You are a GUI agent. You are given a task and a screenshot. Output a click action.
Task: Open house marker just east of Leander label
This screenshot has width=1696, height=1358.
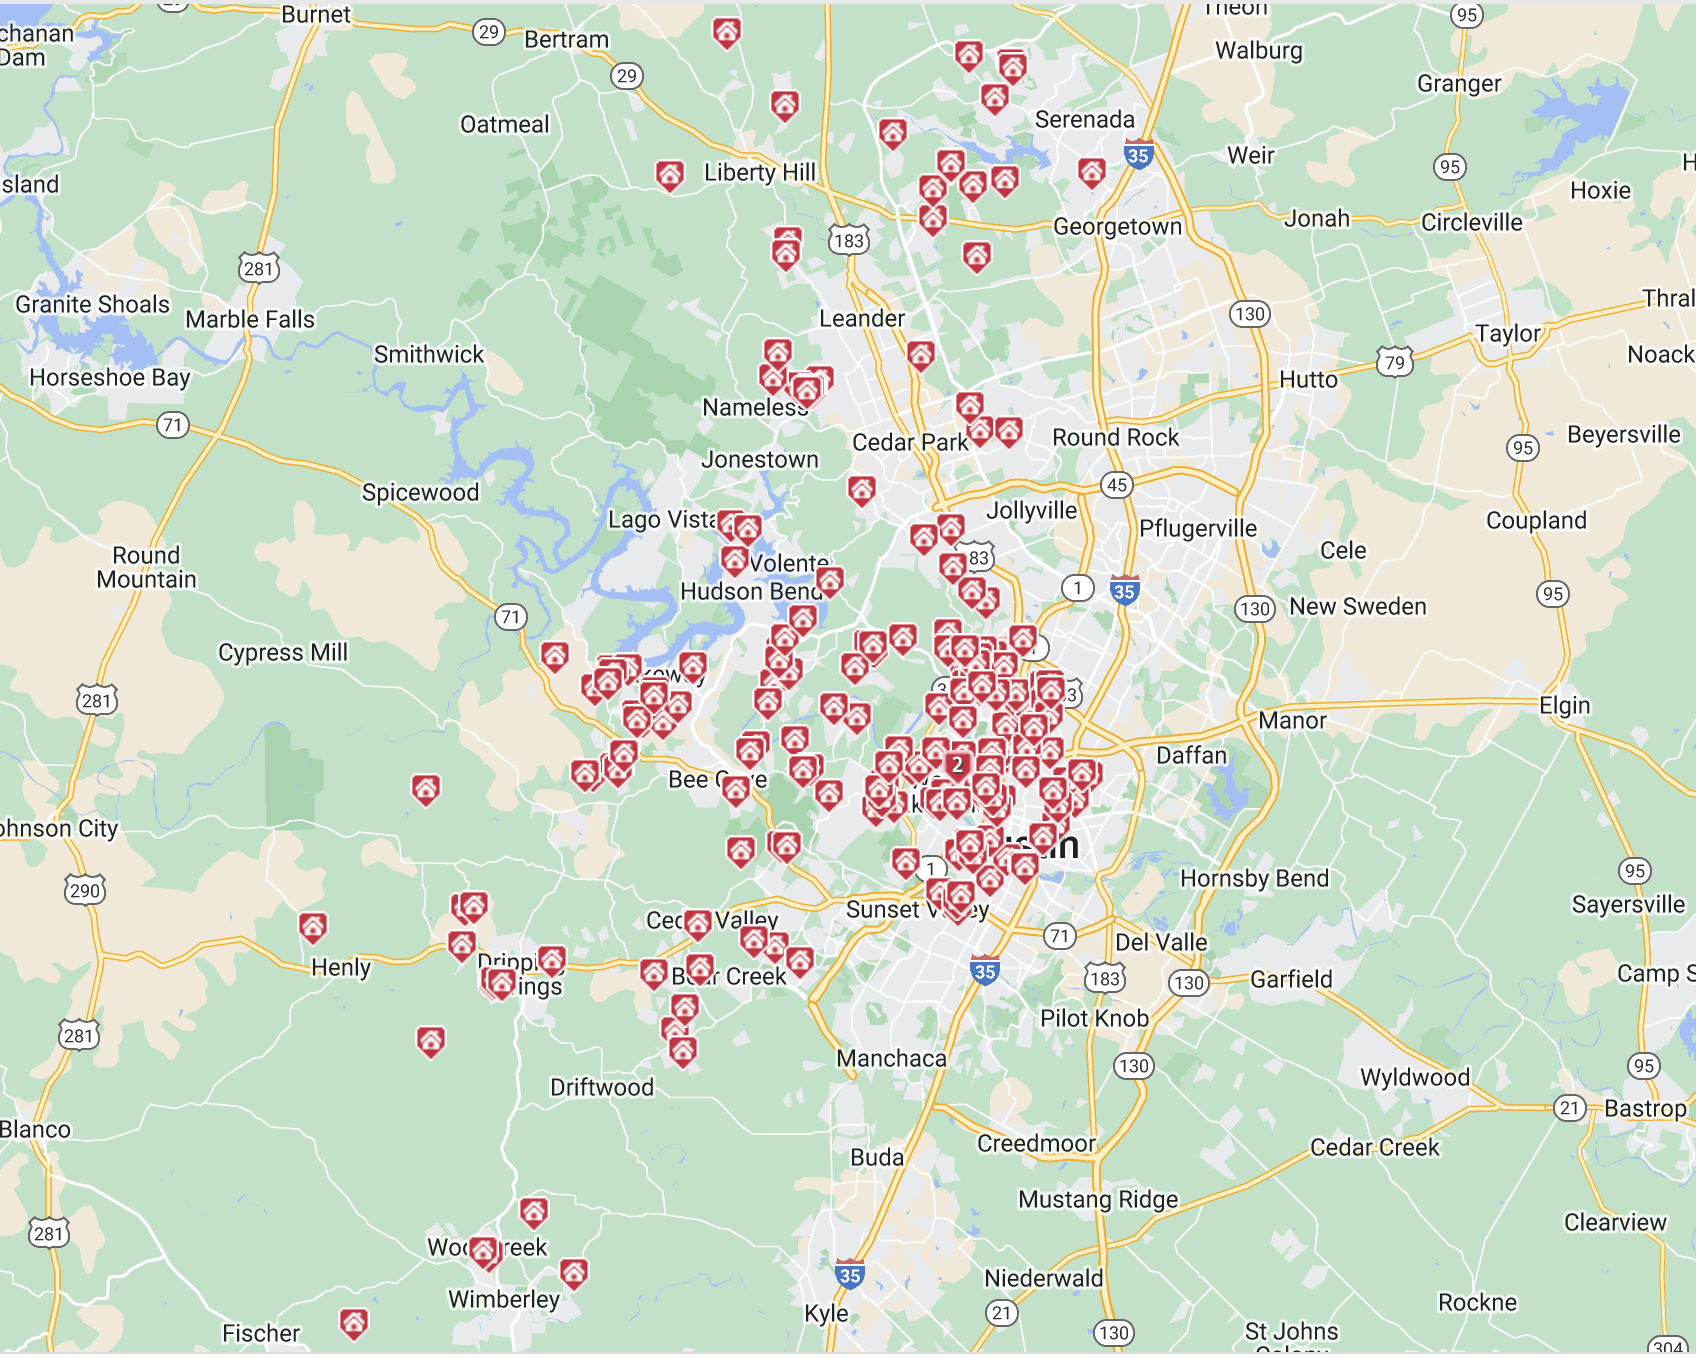point(921,355)
